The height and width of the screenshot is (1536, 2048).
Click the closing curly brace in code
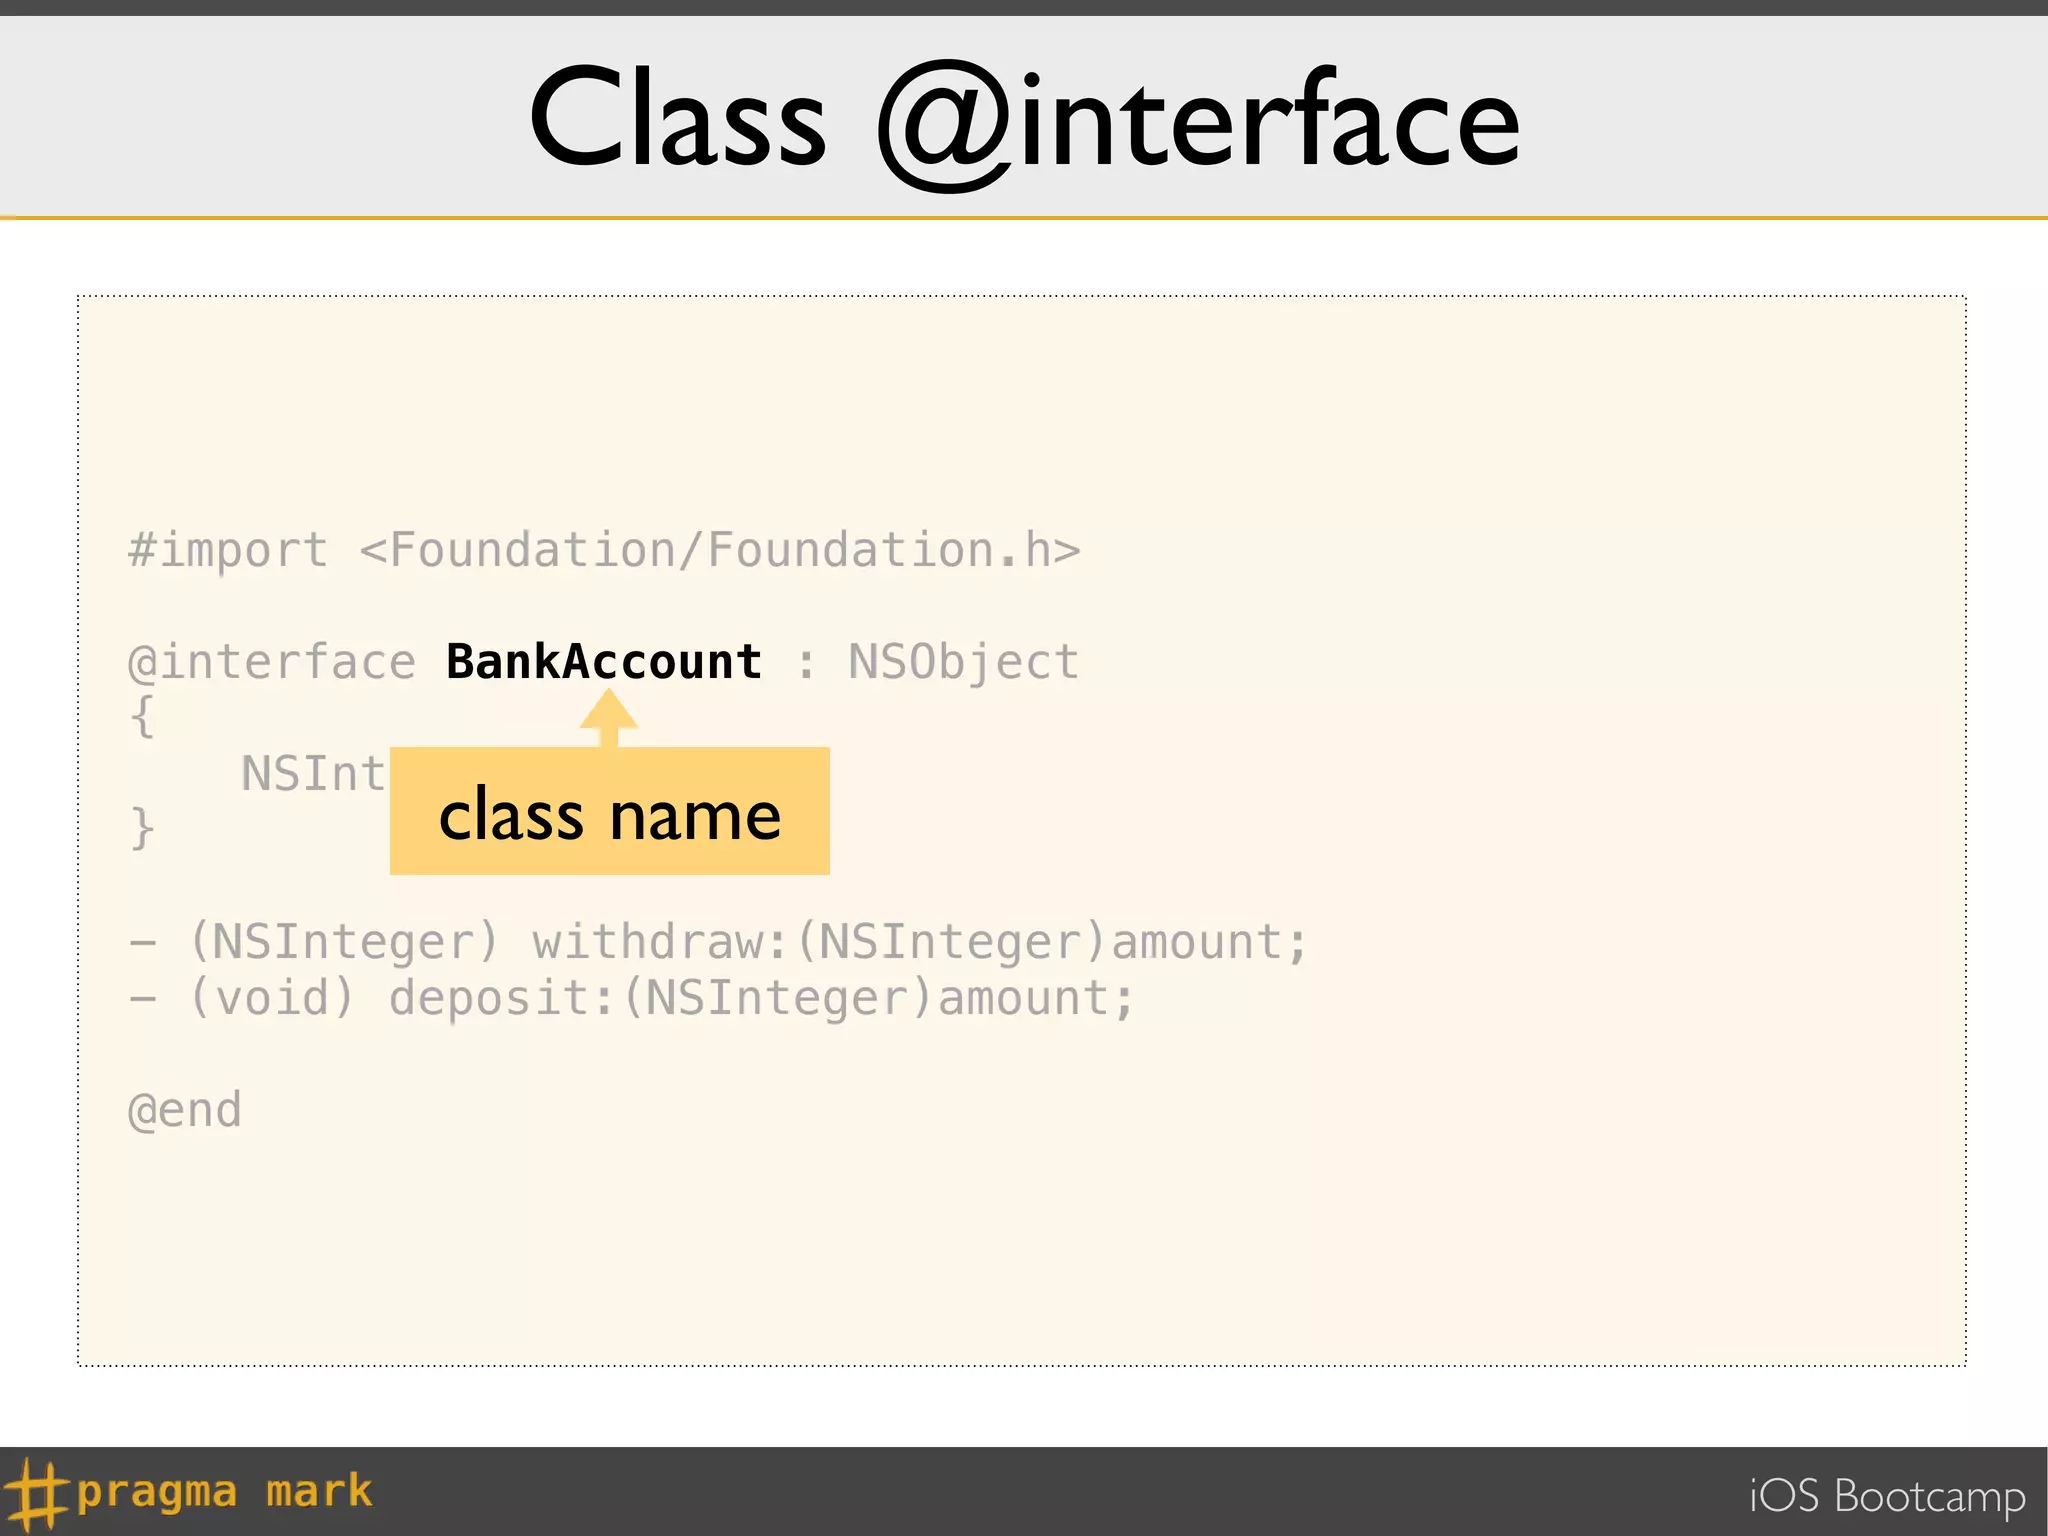pyautogui.click(x=142, y=830)
